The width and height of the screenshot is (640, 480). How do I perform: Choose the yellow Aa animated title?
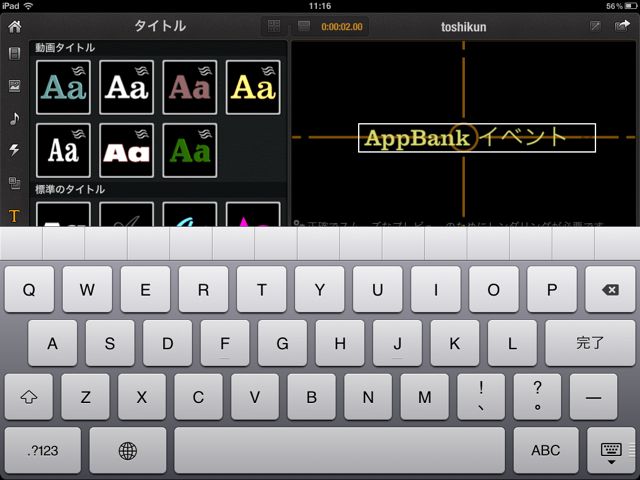pyautogui.click(x=253, y=87)
